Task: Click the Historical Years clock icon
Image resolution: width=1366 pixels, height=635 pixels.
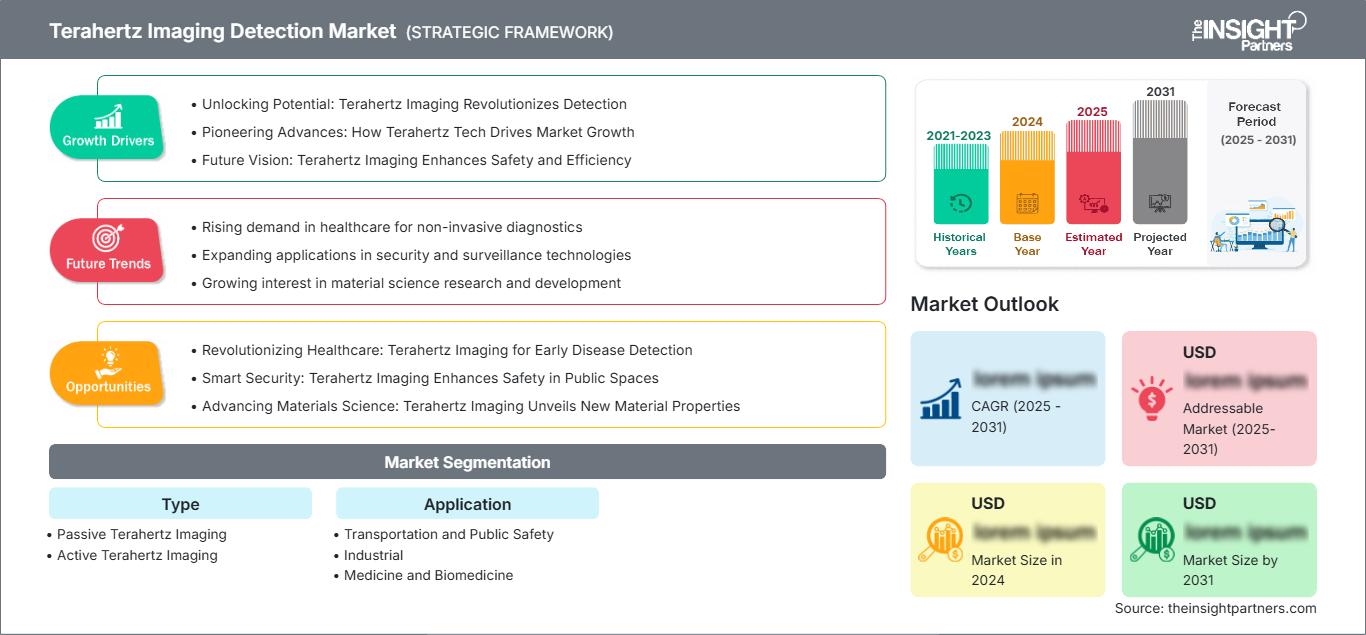Action: (x=960, y=203)
